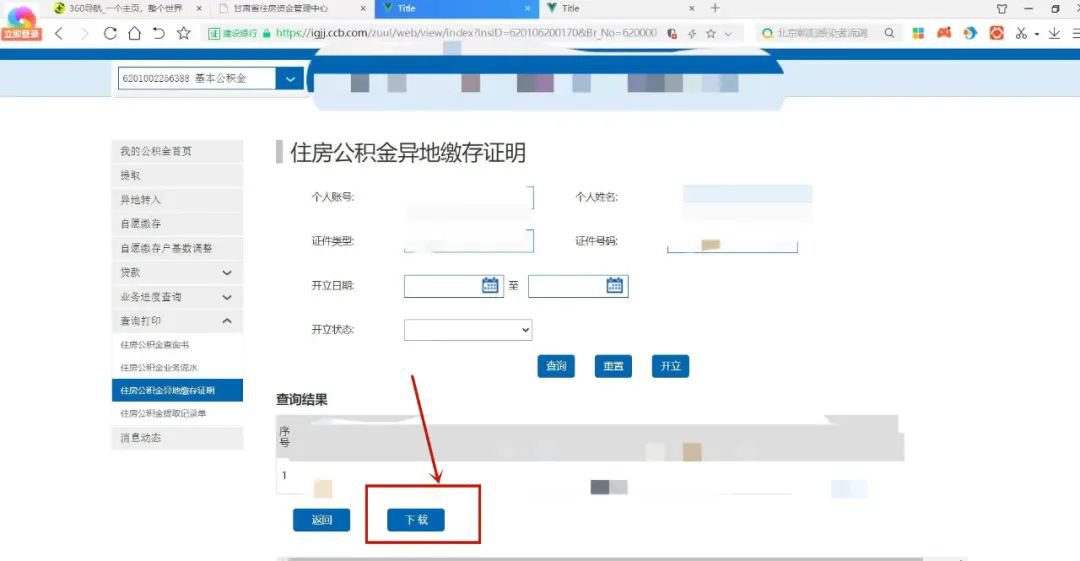
Task: Expand the 业务进度查询 sidebar section
Action: pyautogui.click(x=177, y=297)
